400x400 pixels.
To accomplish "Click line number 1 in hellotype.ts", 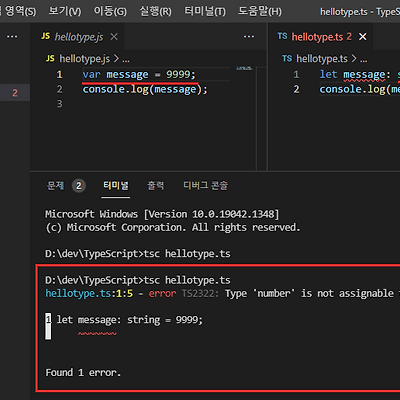I will point(296,74).
